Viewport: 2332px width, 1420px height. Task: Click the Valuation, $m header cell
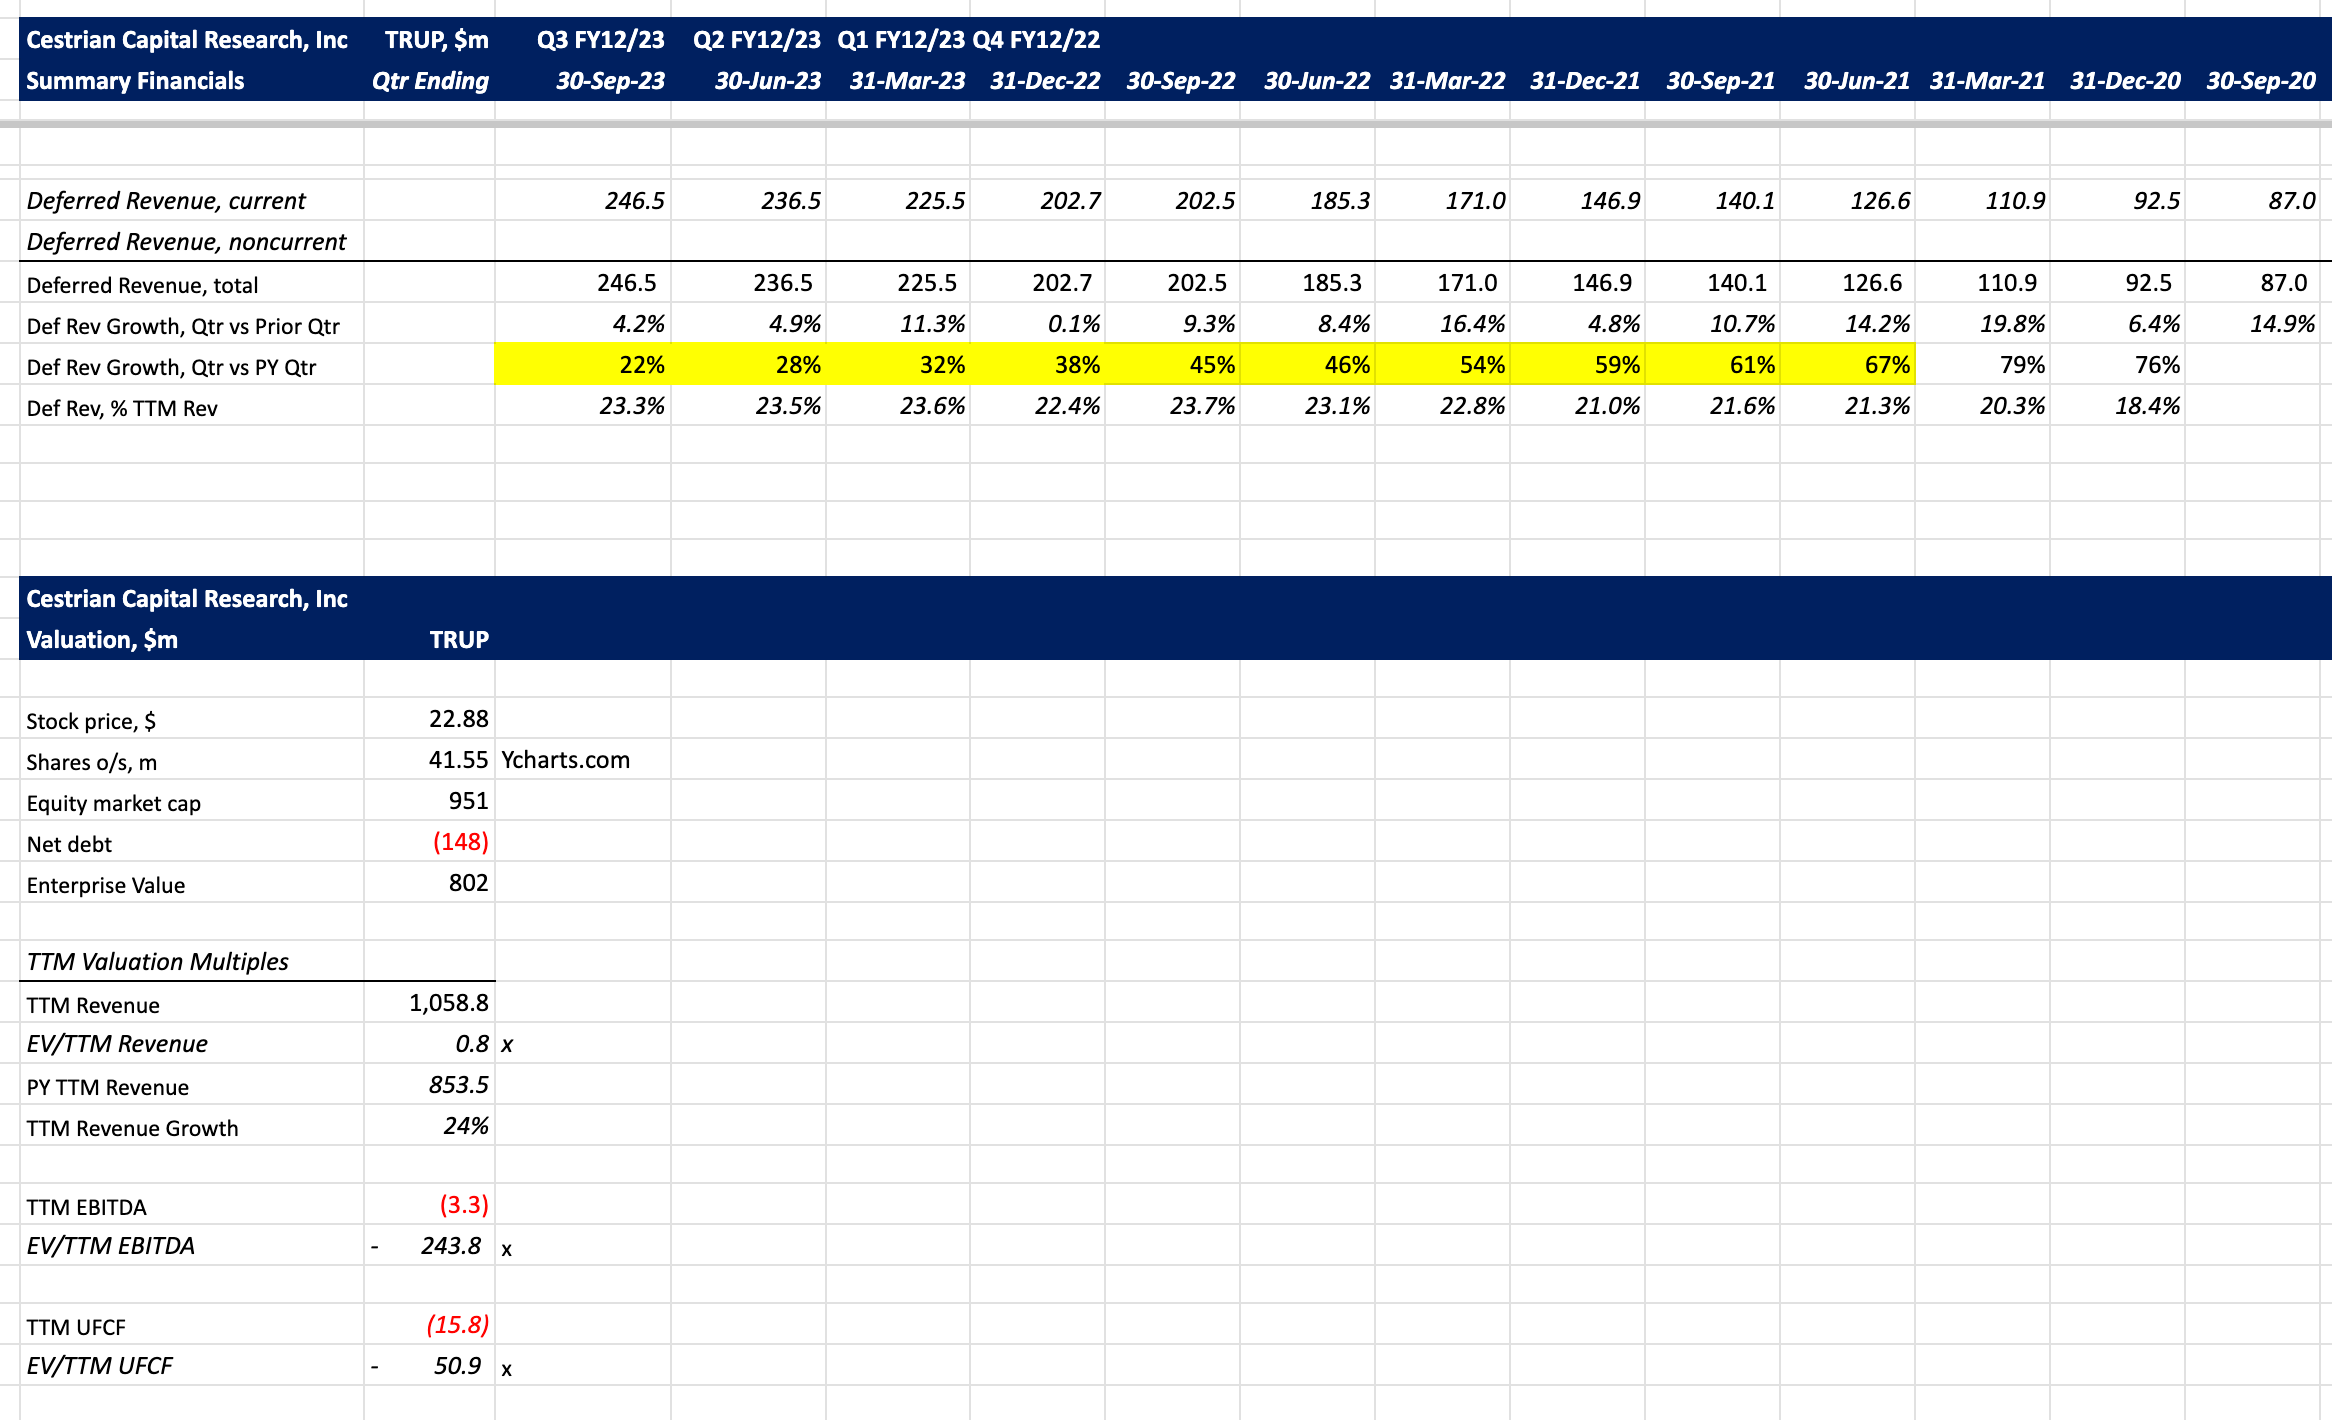(102, 640)
